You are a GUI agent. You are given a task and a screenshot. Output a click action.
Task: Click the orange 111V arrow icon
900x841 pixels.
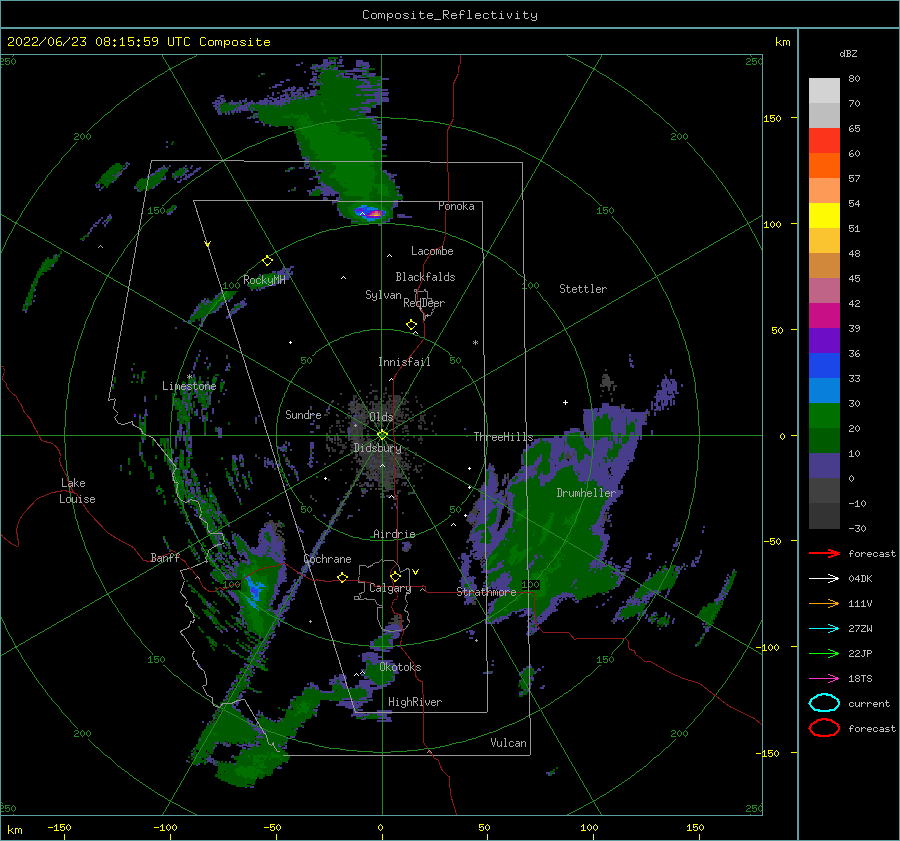pyautogui.click(x=824, y=603)
